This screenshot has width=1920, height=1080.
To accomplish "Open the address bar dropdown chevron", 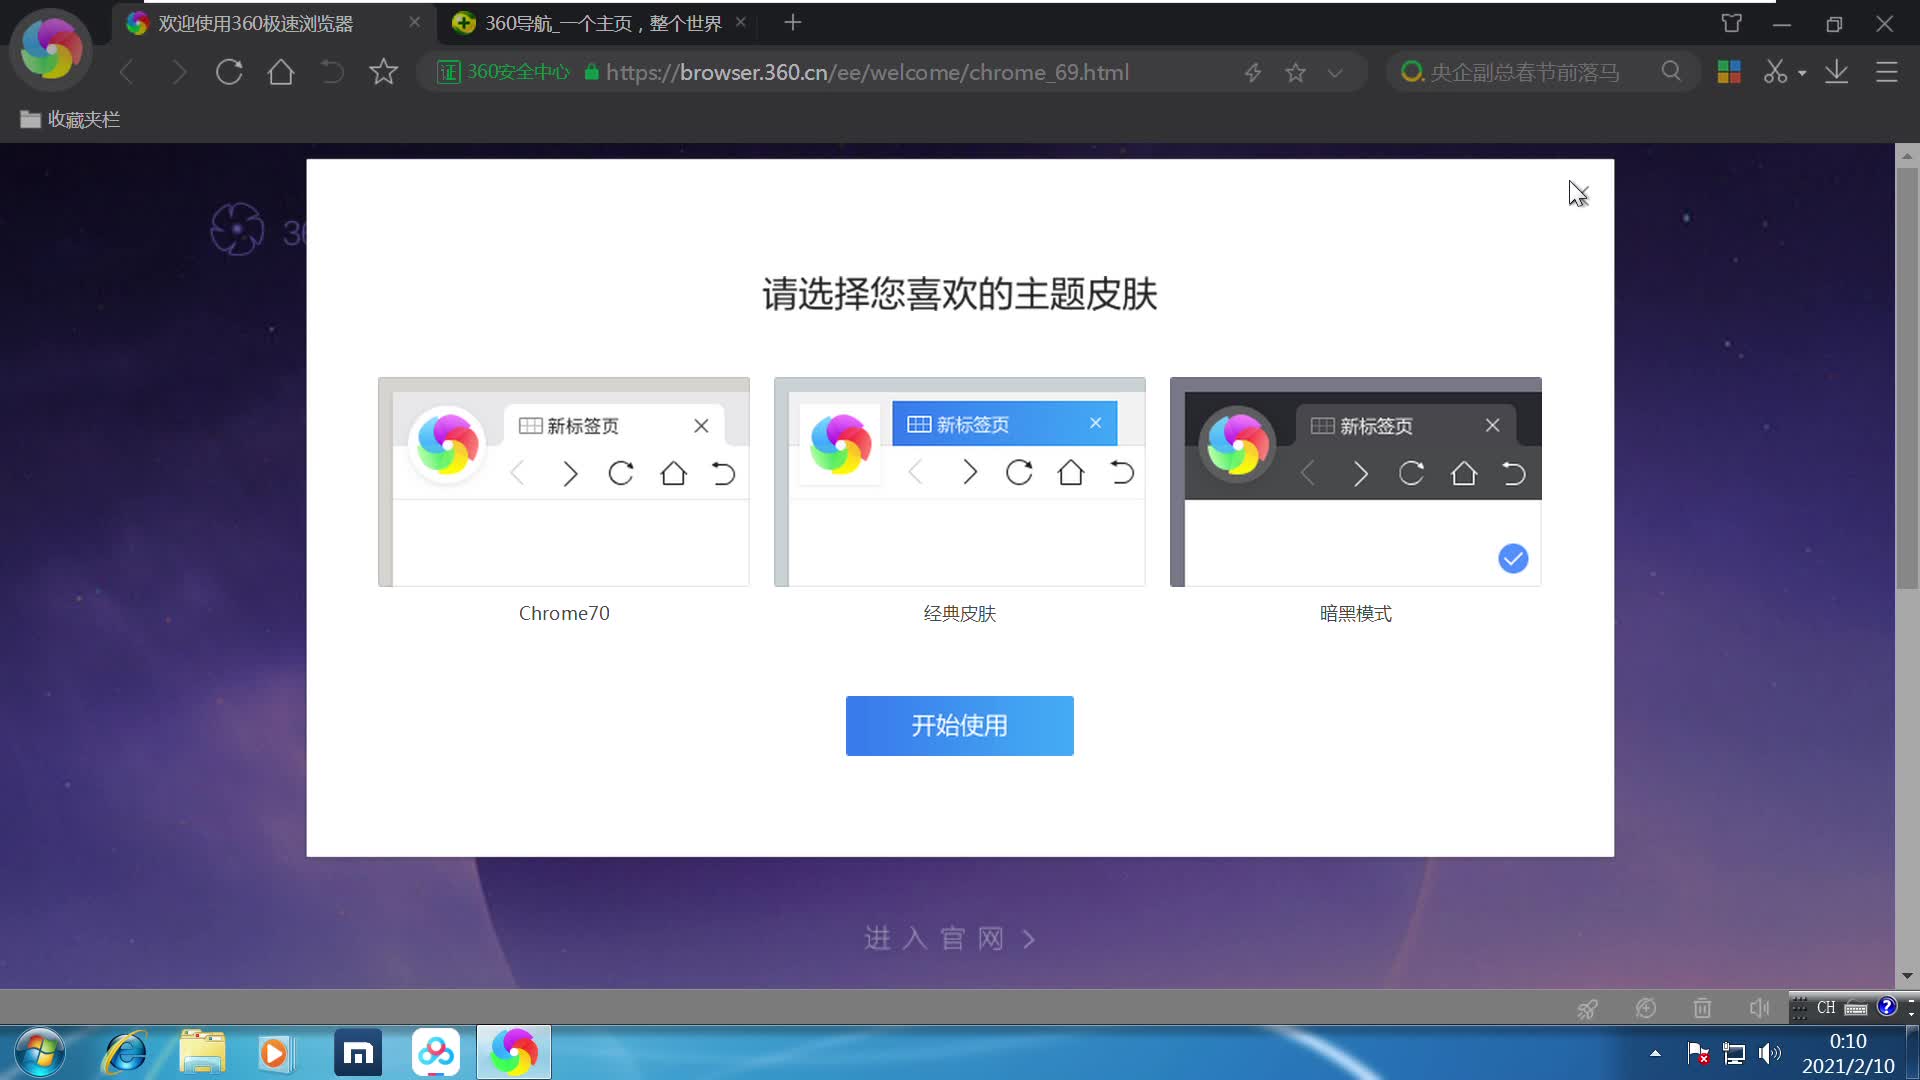I will click(1336, 72).
